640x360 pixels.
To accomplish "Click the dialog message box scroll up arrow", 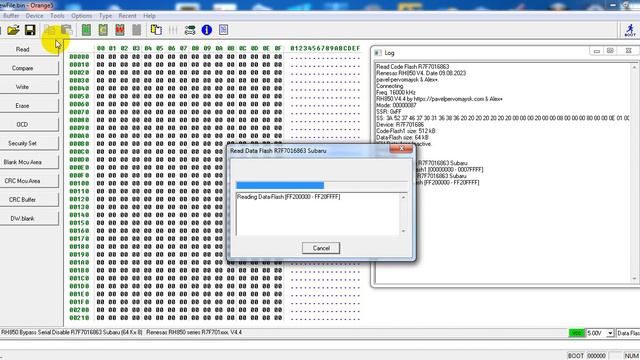I will pyautogui.click(x=403, y=197).
